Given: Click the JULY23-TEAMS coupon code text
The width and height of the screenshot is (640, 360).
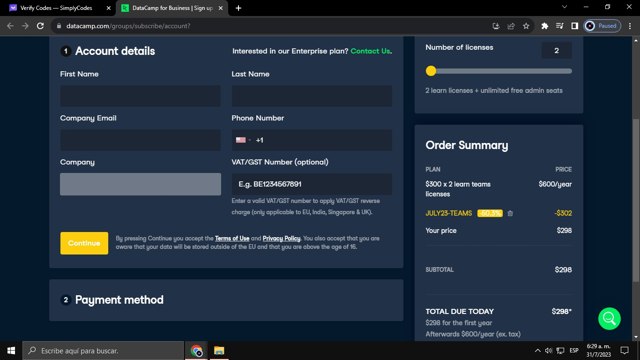Looking at the screenshot, I should (449, 213).
